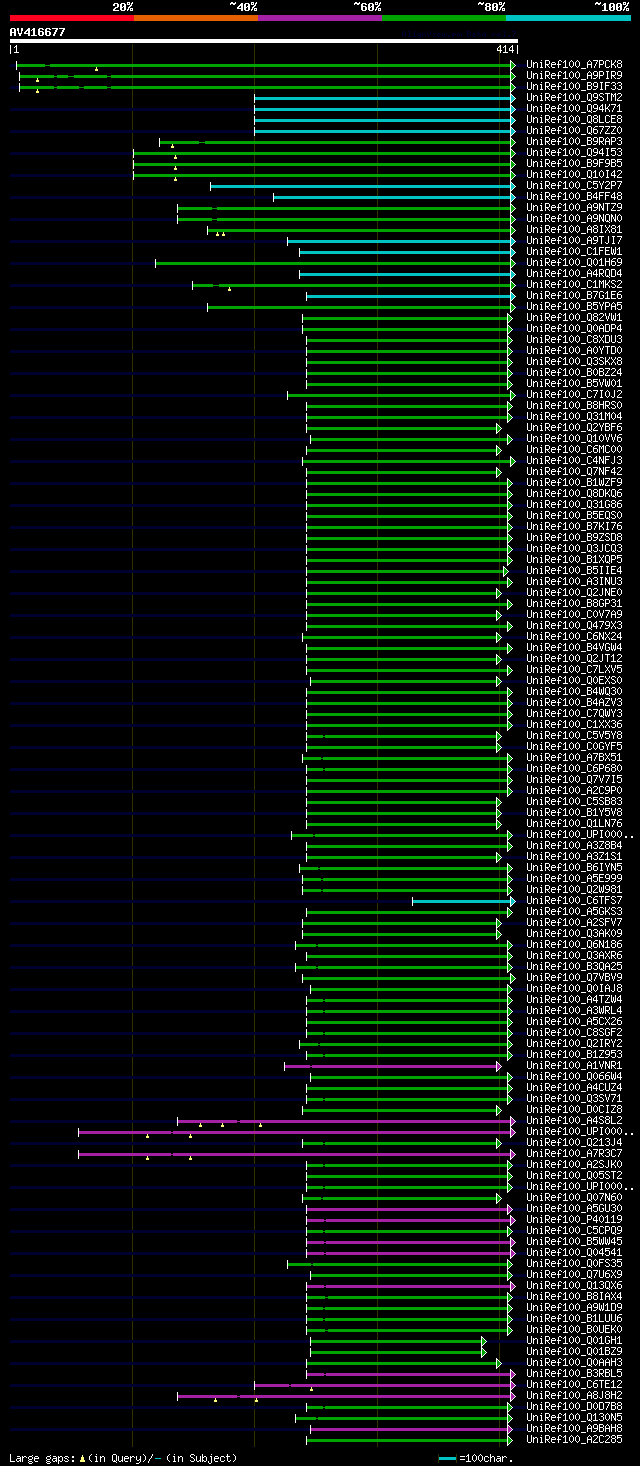Image resolution: width=640 pixels, height=1466 pixels.
Task: Click label UniRef100_C6TE12
Action: [x=574, y=1384]
